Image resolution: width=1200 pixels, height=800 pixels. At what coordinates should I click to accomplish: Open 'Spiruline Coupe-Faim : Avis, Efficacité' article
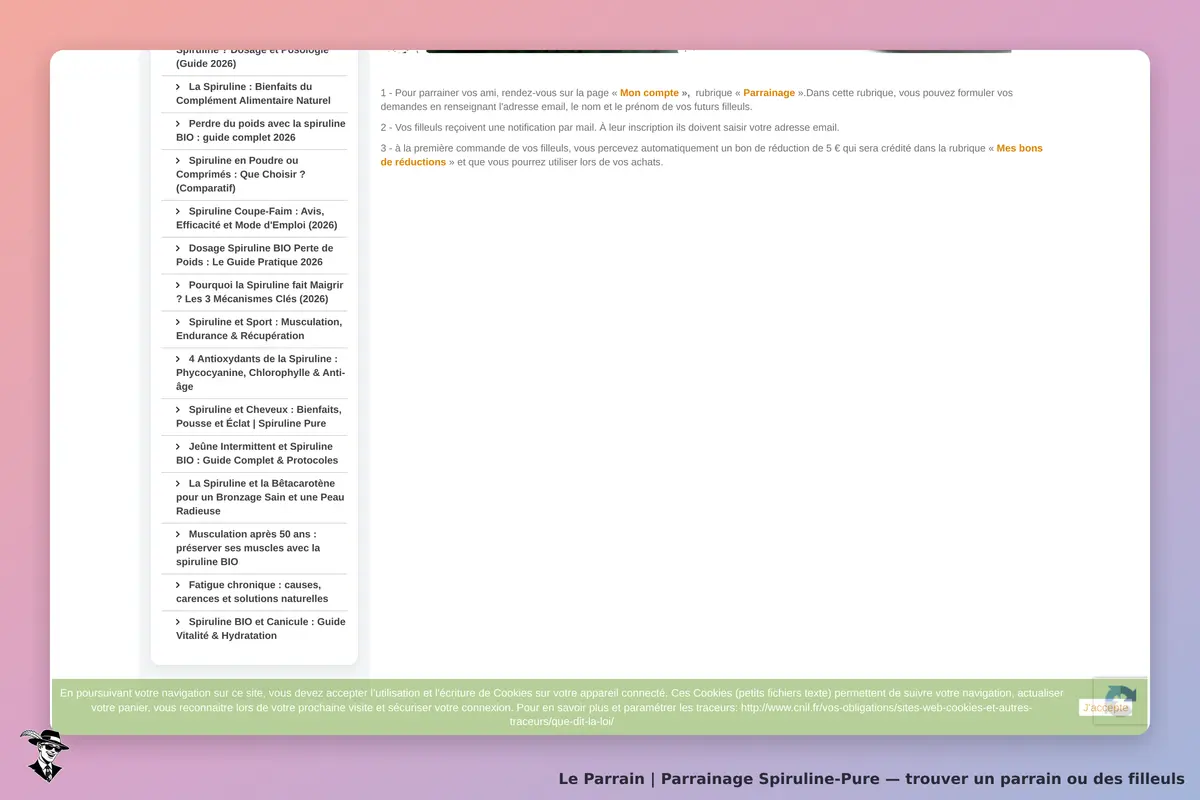point(257,218)
